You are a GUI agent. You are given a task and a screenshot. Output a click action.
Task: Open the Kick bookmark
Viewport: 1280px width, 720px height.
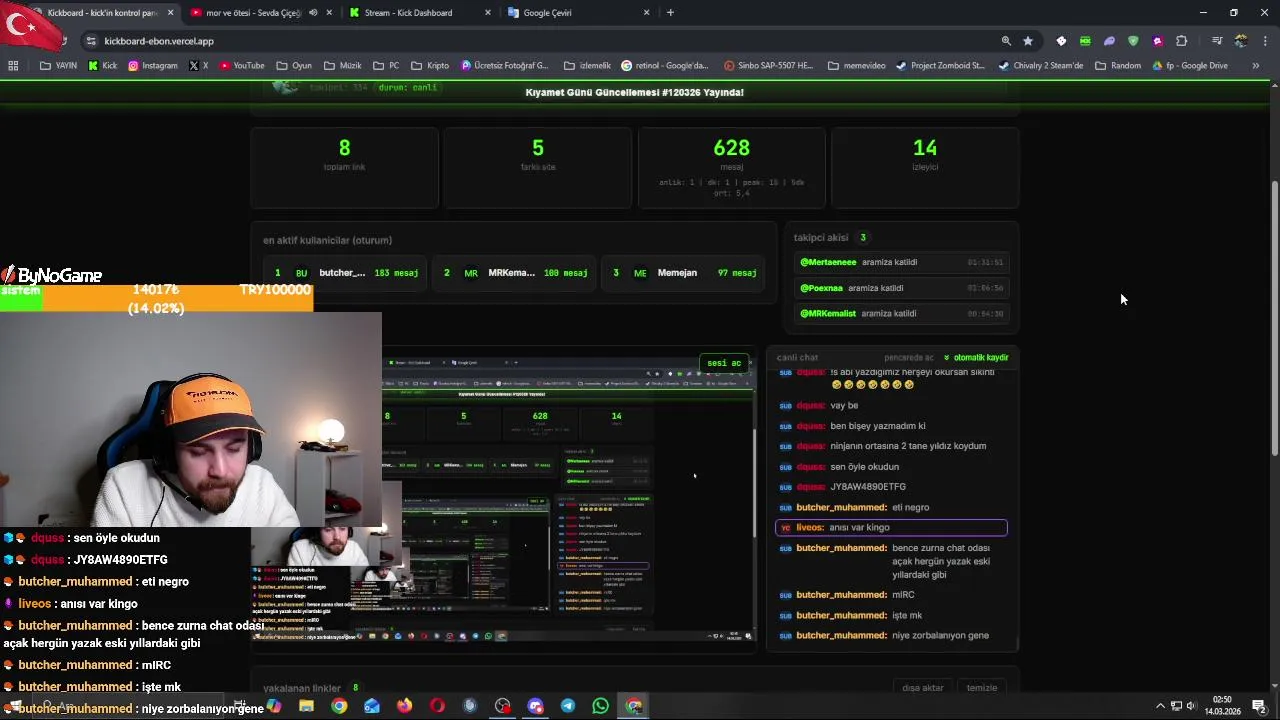pos(103,66)
